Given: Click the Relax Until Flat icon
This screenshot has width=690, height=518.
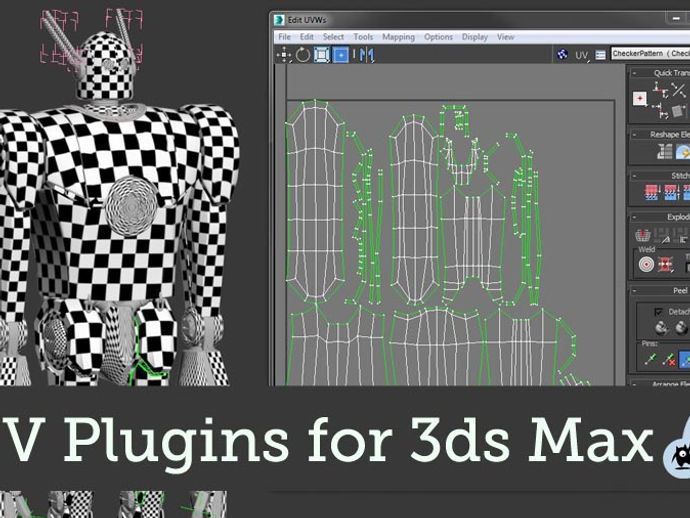Looking at the screenshot, I should coord(683,152).
